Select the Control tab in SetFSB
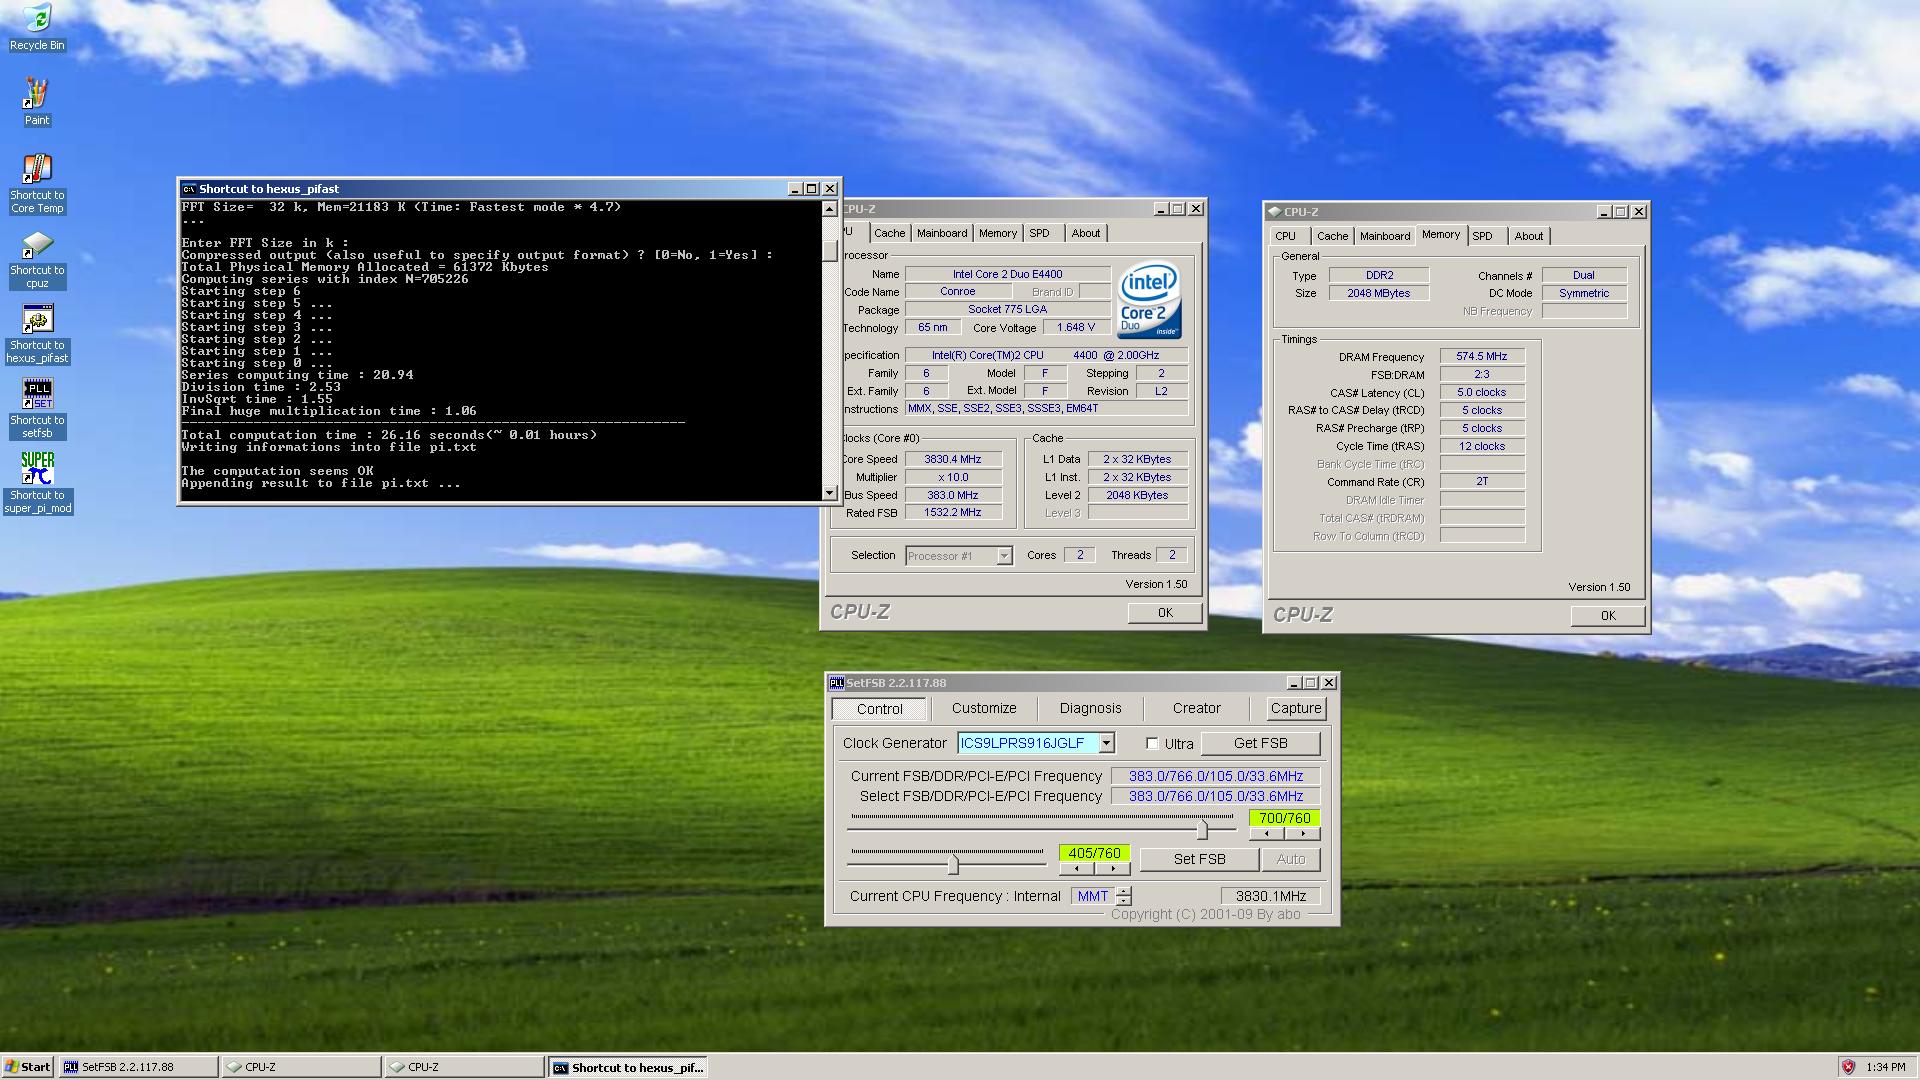Screen dimensions: 1920x1080 pos(880,709)
